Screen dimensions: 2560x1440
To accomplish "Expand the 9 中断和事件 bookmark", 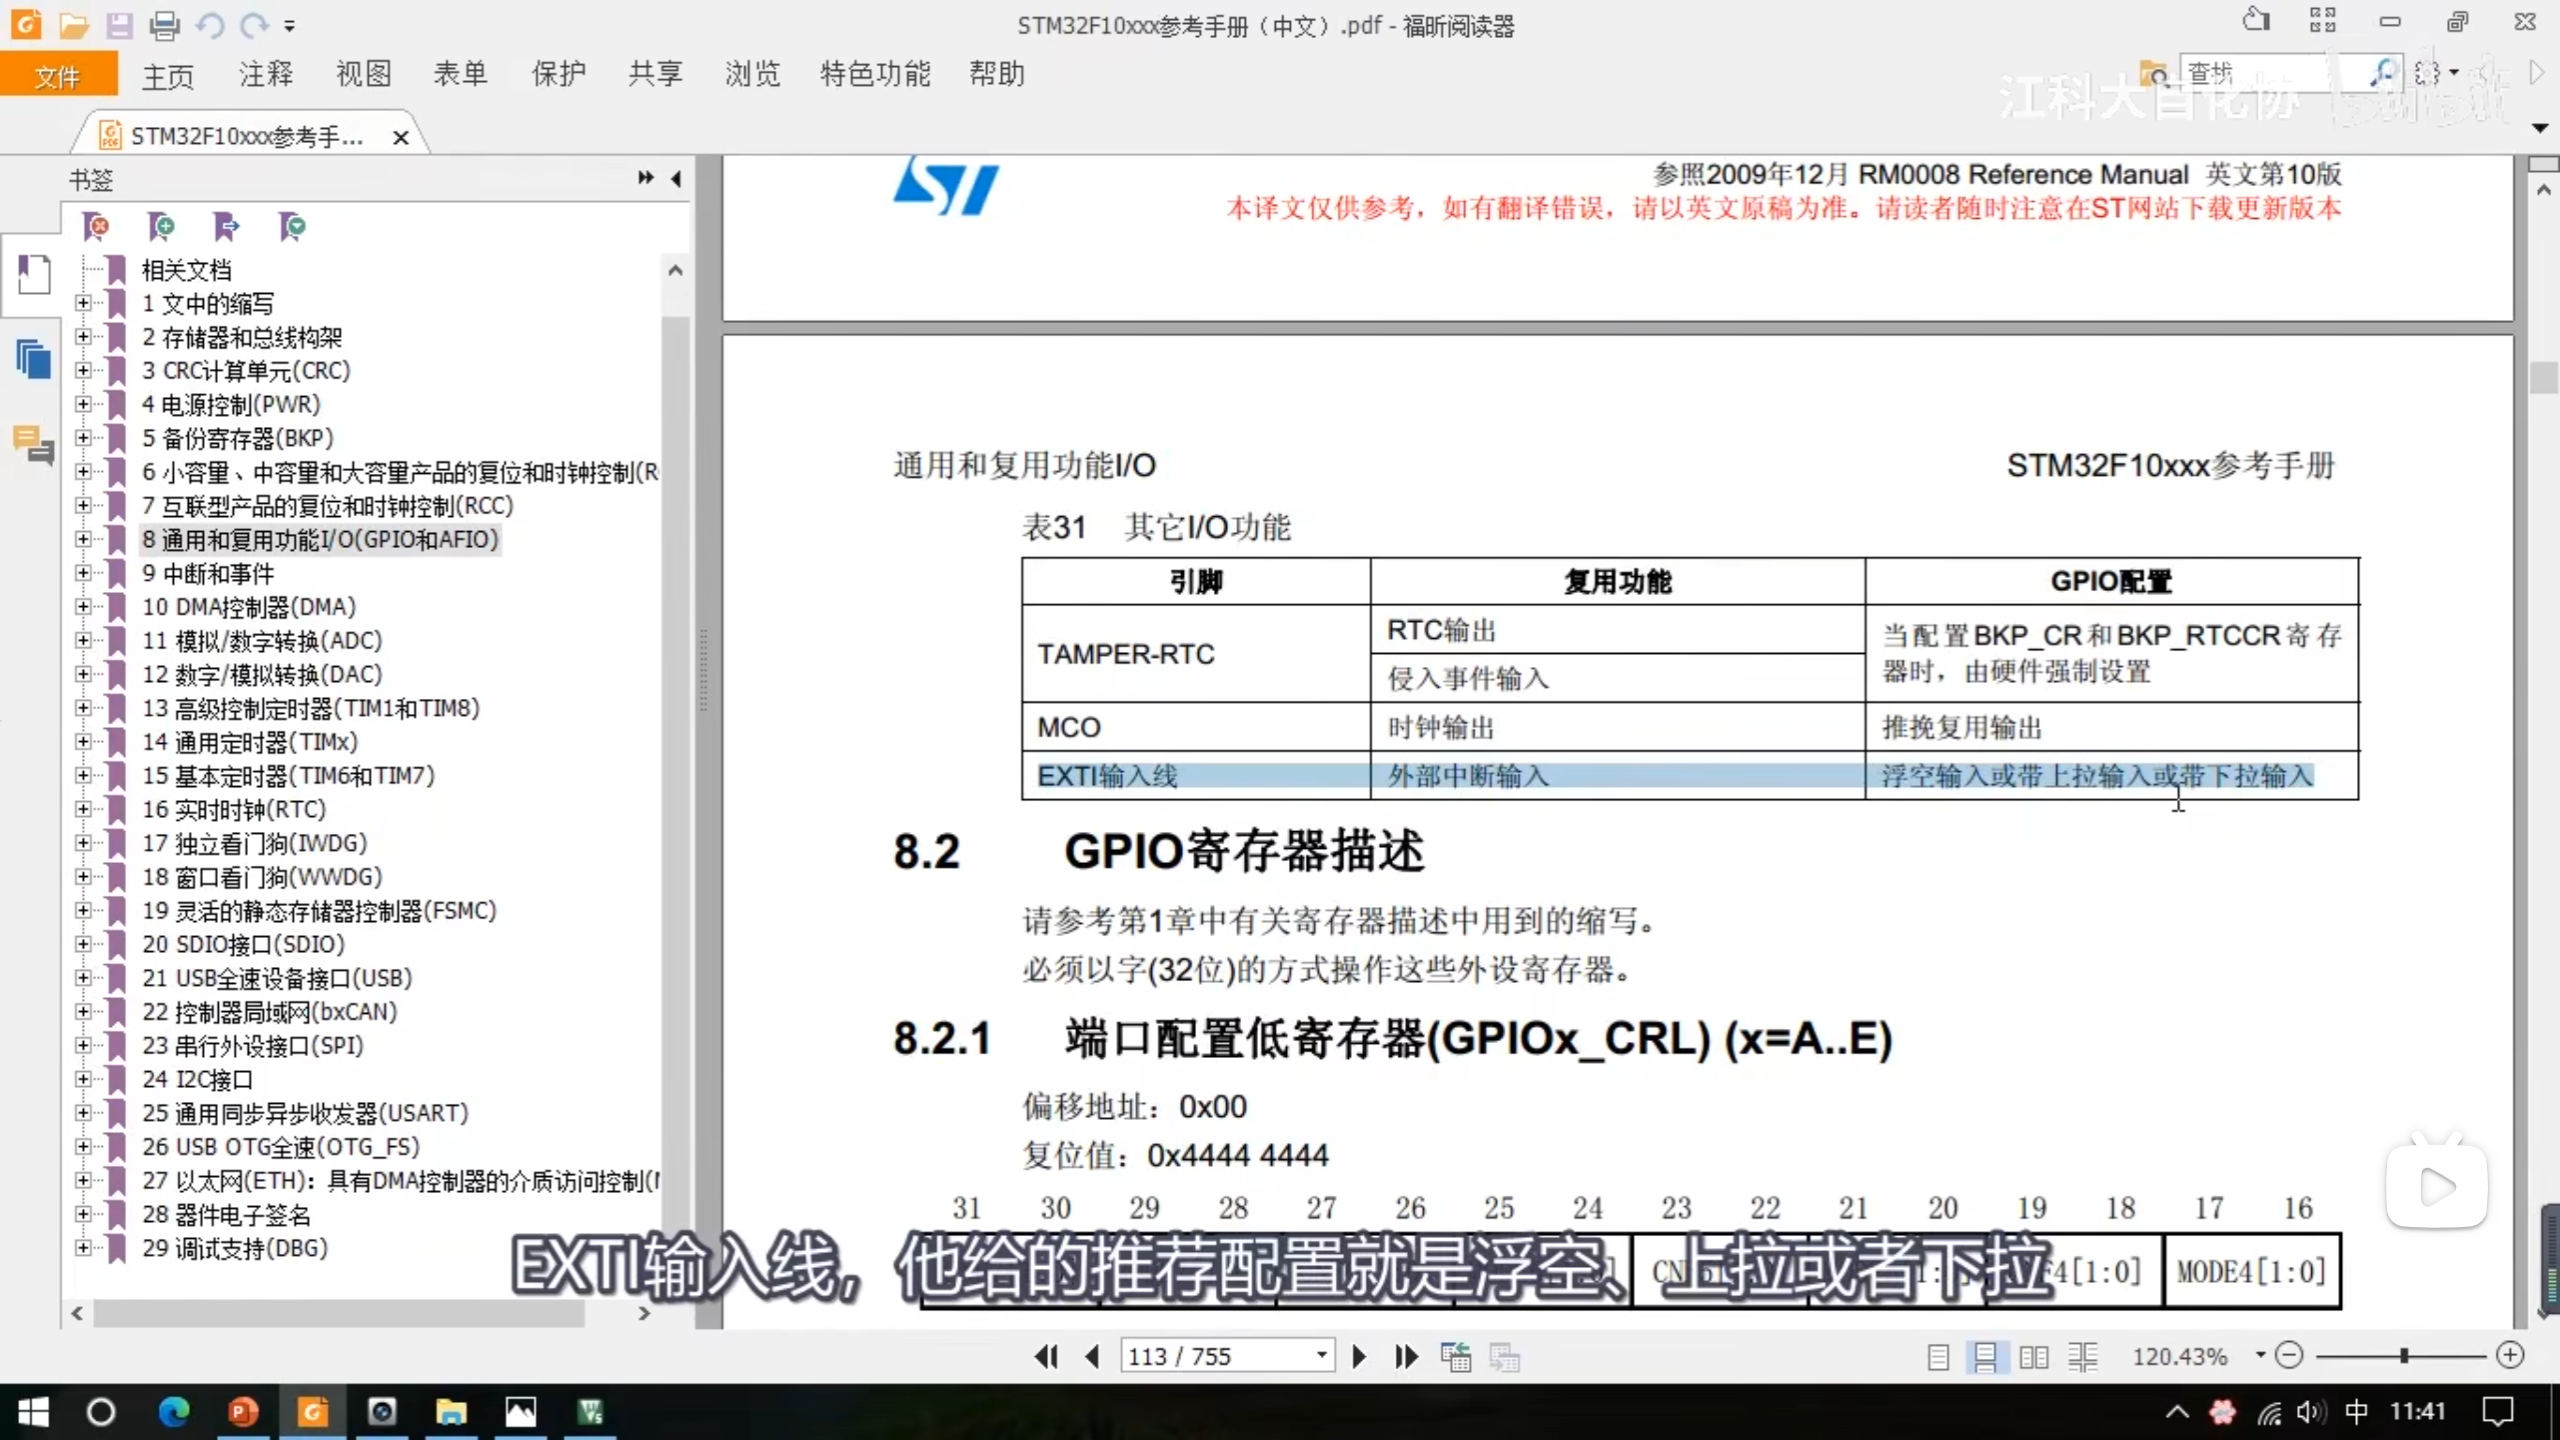I will [x=84, y=573].
